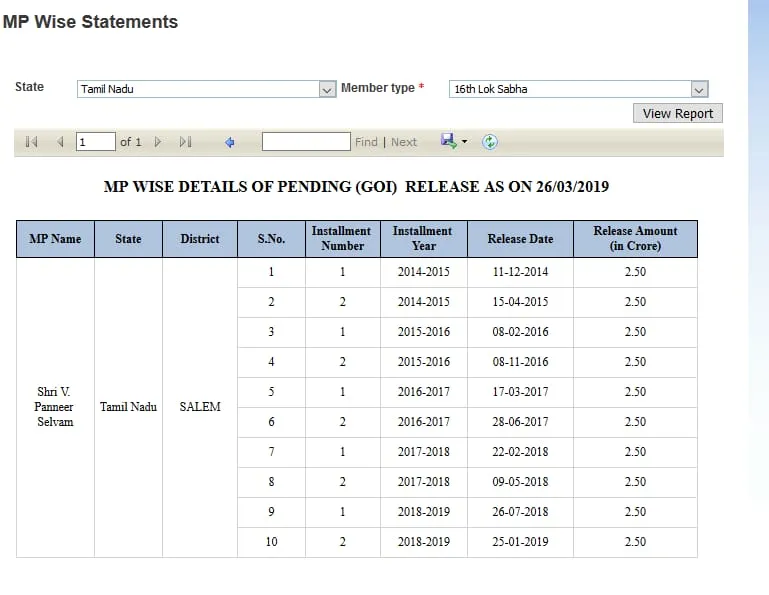Screen dimensions: 769x595
Task: Click release date 08-11-2016
Action: (x=520, y=362)
